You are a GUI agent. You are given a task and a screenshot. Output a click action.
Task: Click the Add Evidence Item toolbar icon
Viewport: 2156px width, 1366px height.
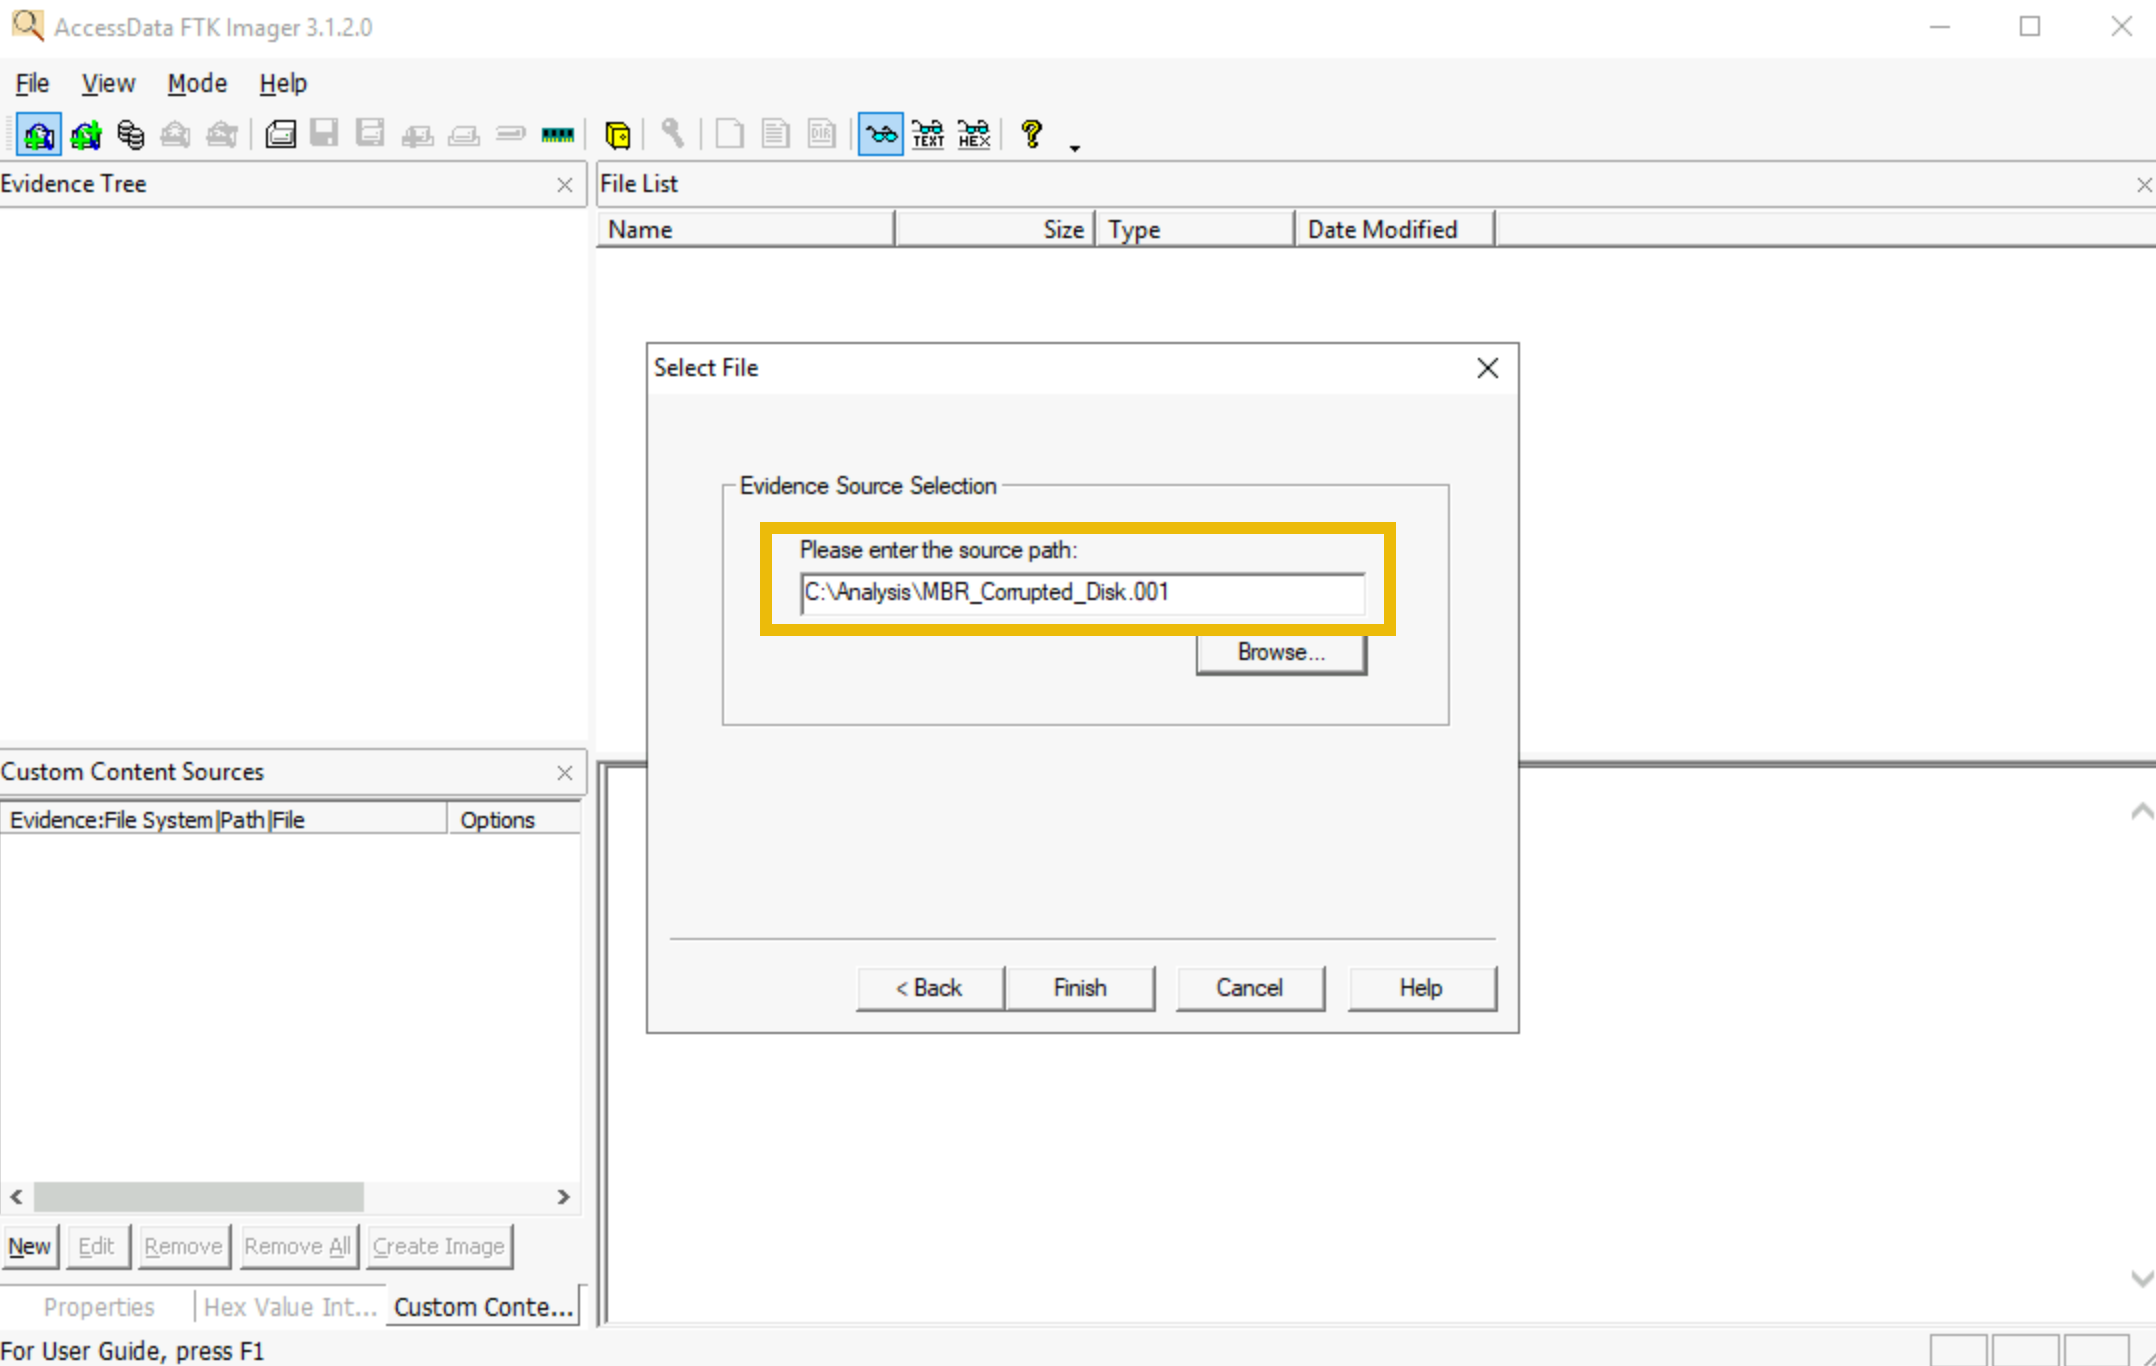(x=39, y=134)
